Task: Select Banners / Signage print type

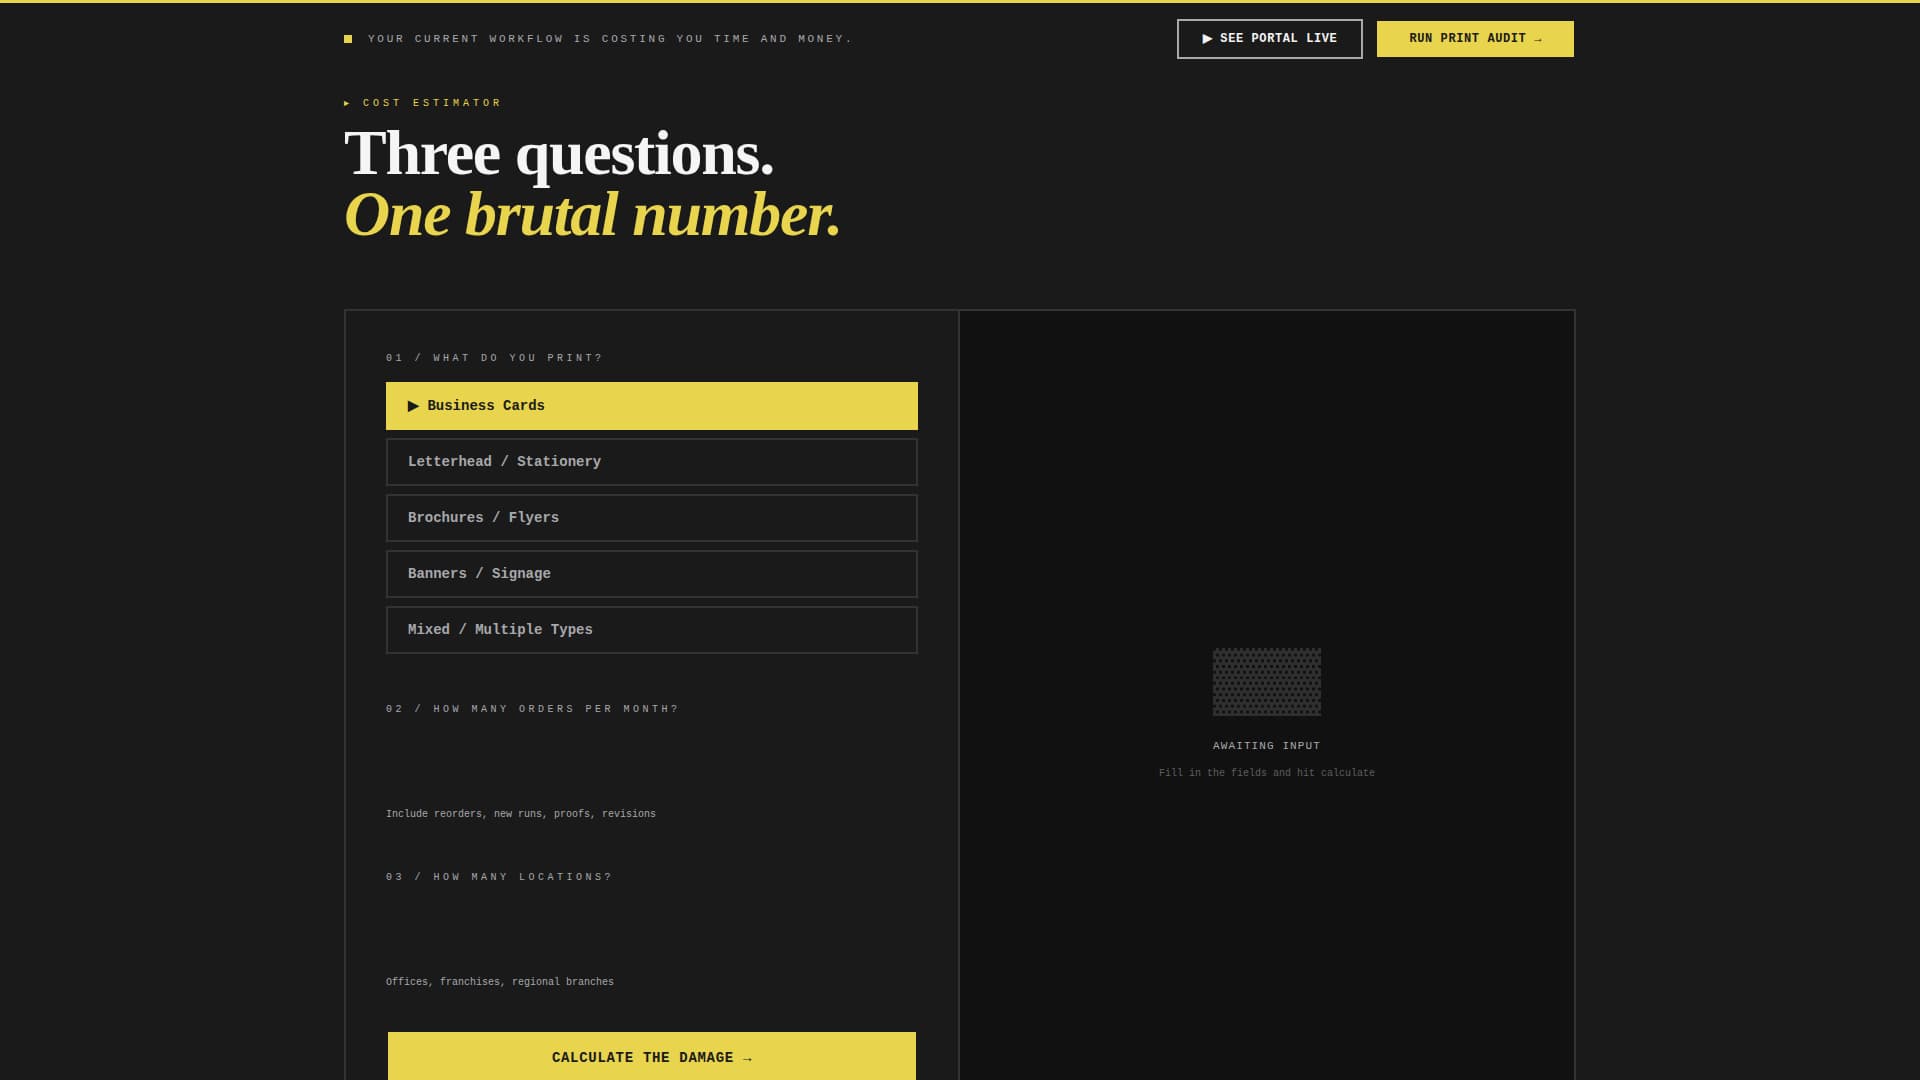Action: coord(652,574)
